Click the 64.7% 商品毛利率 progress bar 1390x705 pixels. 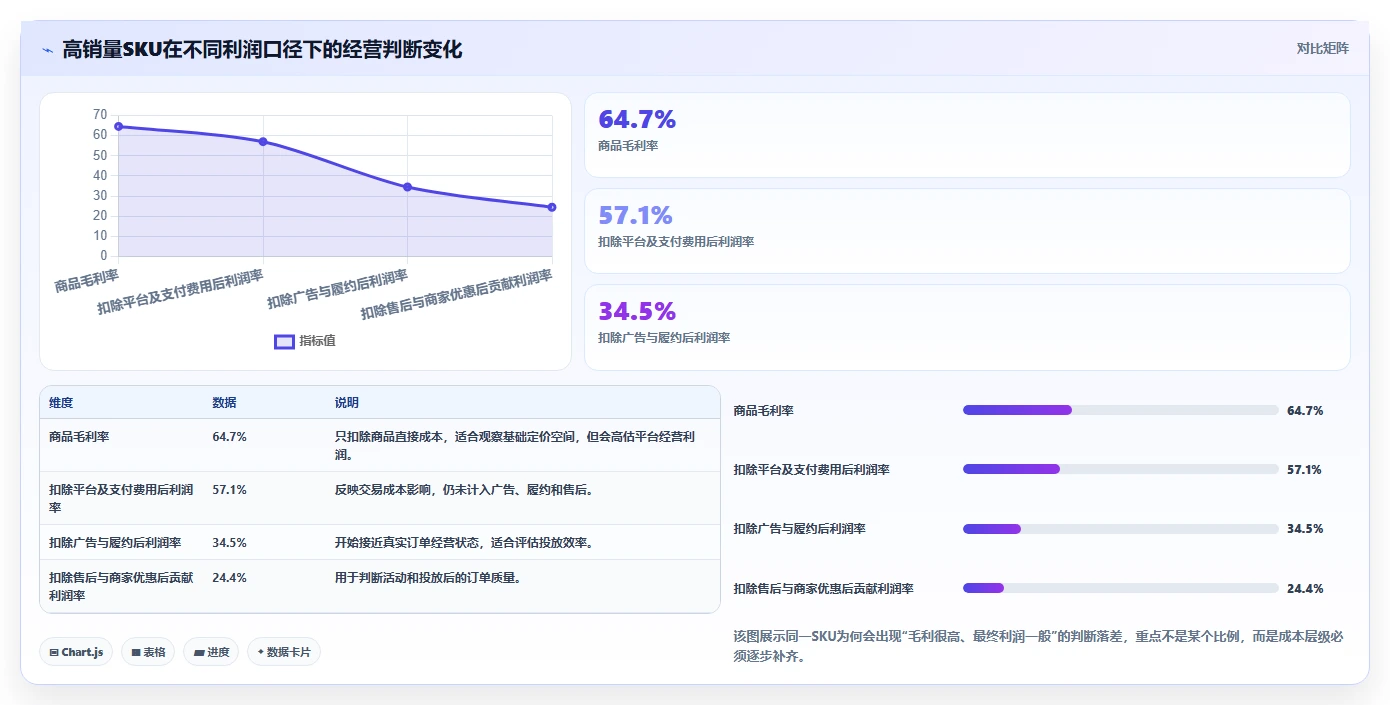[x=1121, y=410]
